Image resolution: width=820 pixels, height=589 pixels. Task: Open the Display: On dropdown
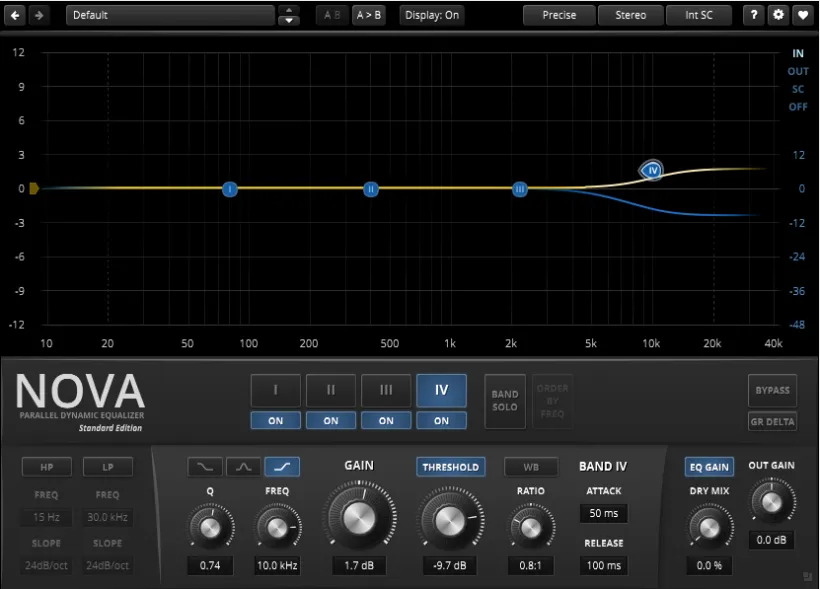tap(432, 15)
